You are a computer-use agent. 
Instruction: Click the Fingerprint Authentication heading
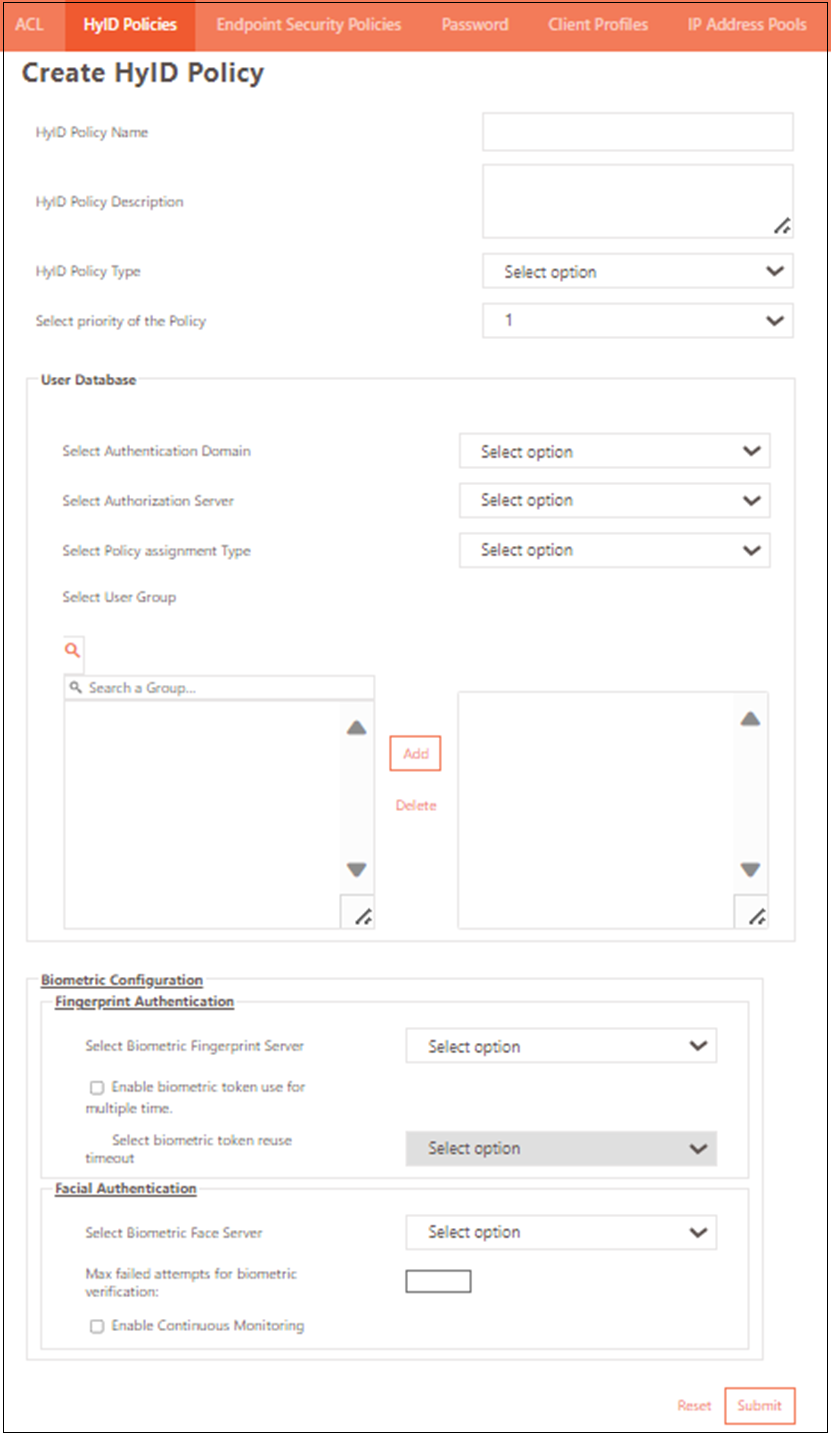click(144, 1001)
